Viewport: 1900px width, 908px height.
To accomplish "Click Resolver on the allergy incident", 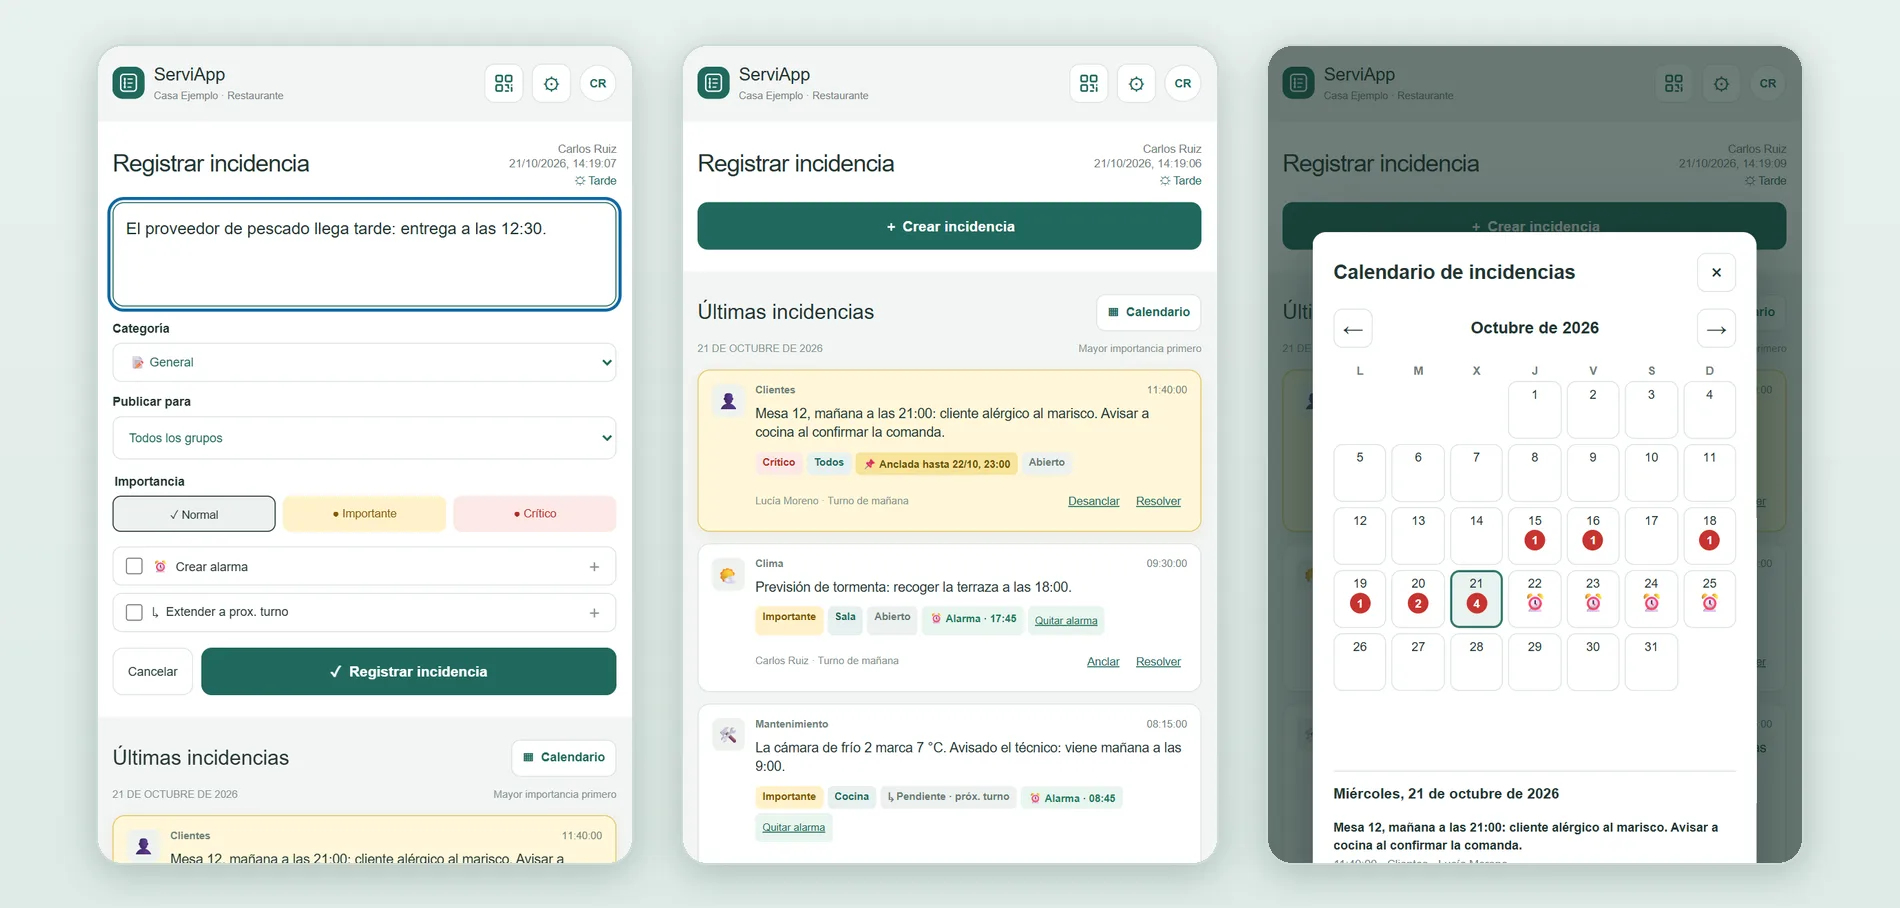I will point(1158,501).
